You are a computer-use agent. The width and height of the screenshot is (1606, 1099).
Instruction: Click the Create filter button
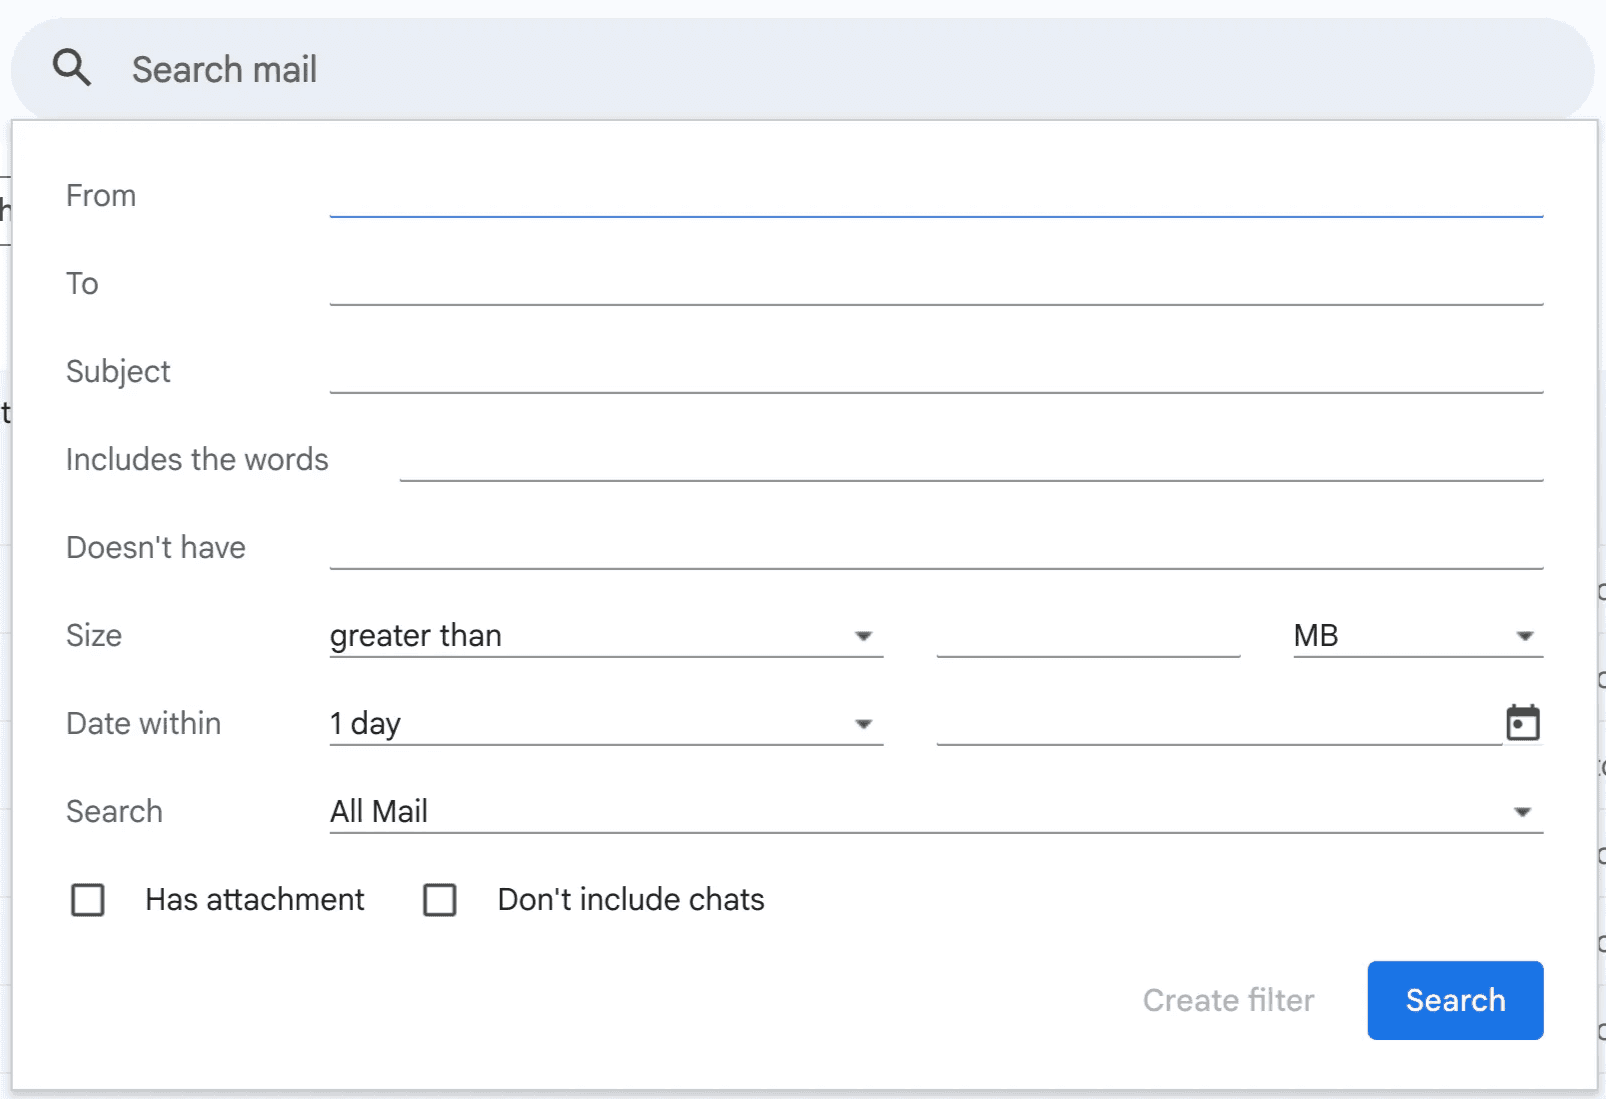pyautogui.click(x=1228, y=1000)
